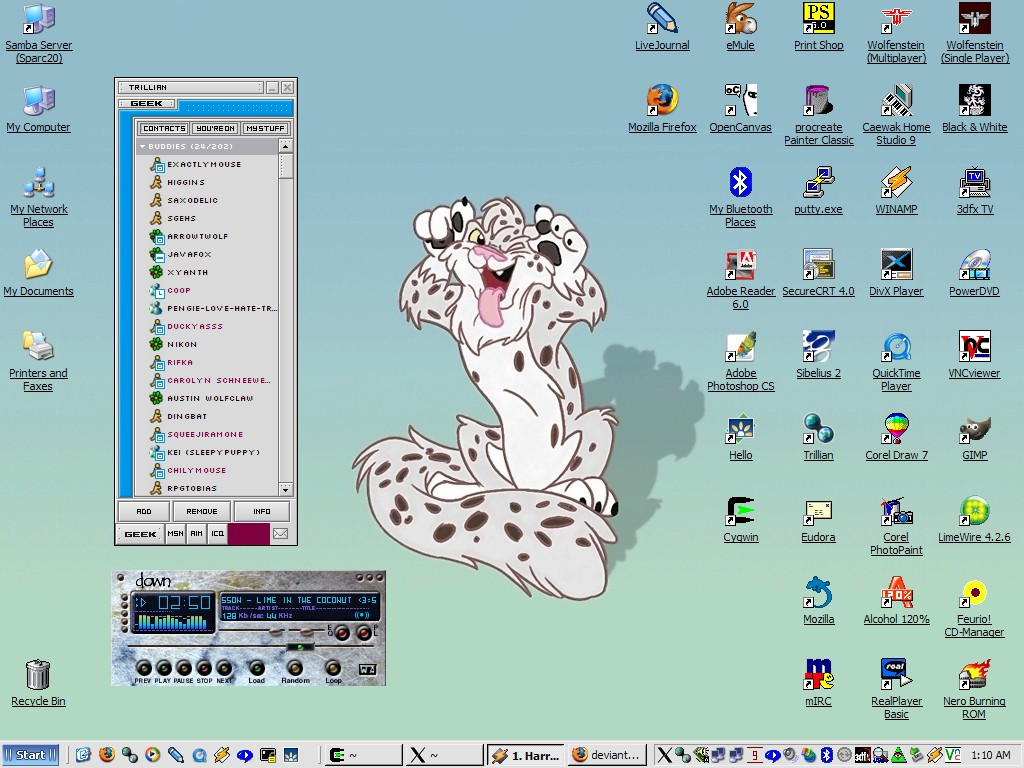Go to previous track in Winamp
This screenshot has width=1024, height=768.
[x=143, y=668]
